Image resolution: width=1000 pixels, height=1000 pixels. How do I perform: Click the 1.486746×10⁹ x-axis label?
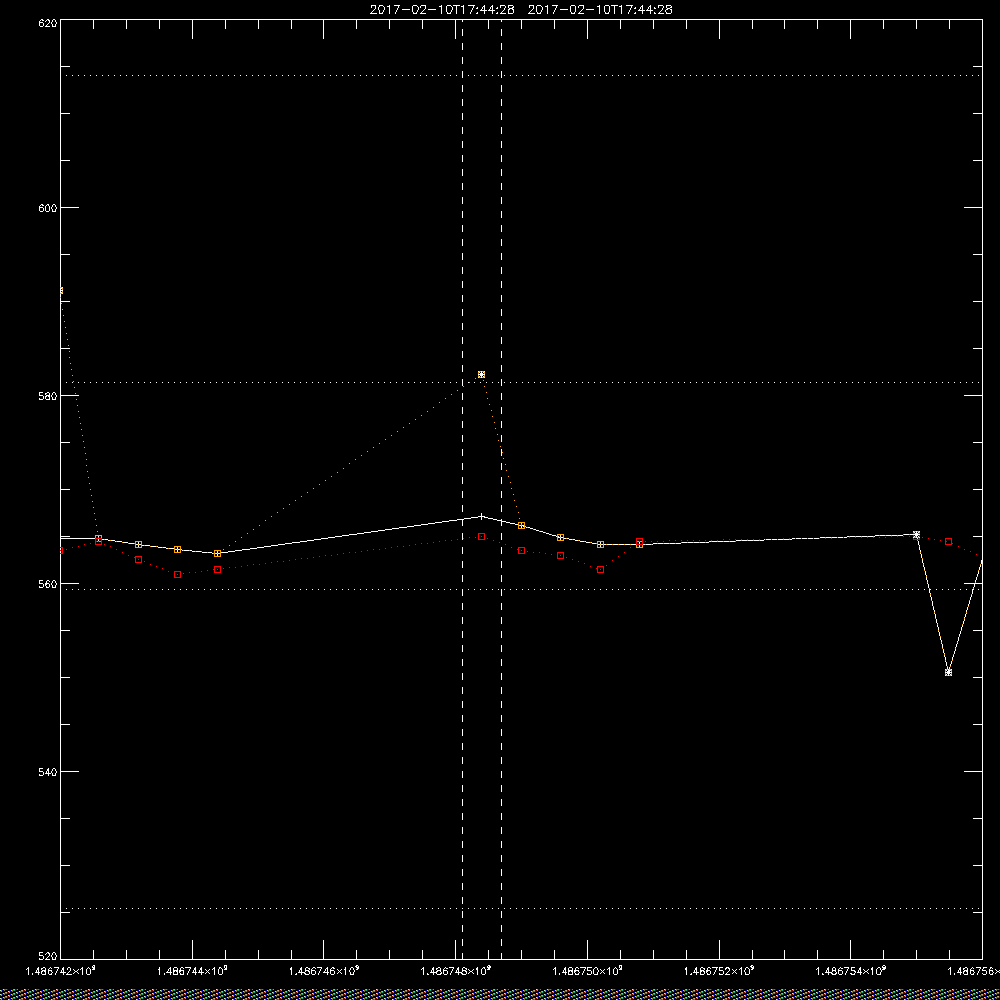325,971
